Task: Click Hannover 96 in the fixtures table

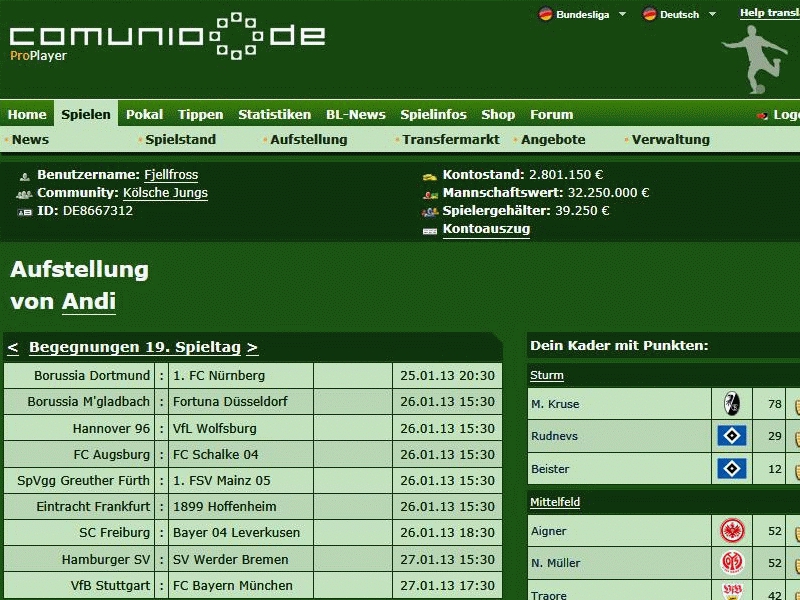Action: click(111, 429)
